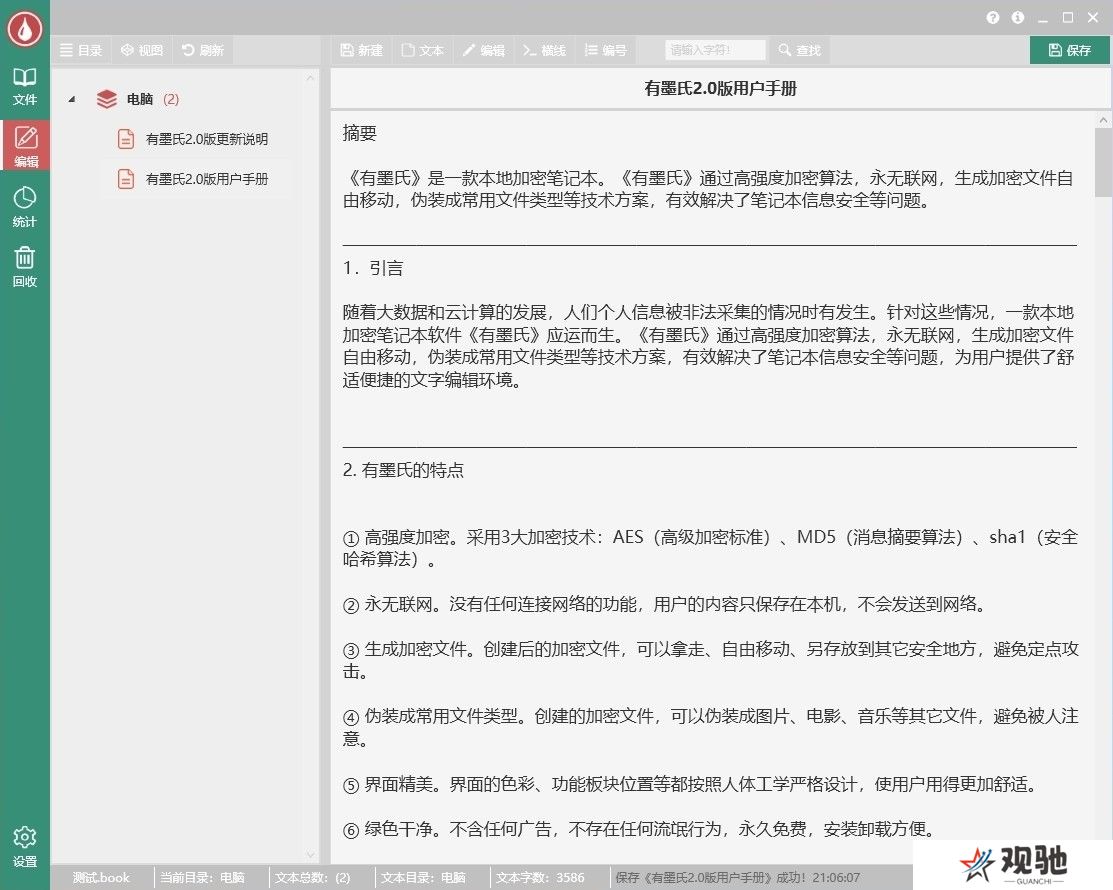Click the editor scrollbar up arrow

coord(1103,121)
